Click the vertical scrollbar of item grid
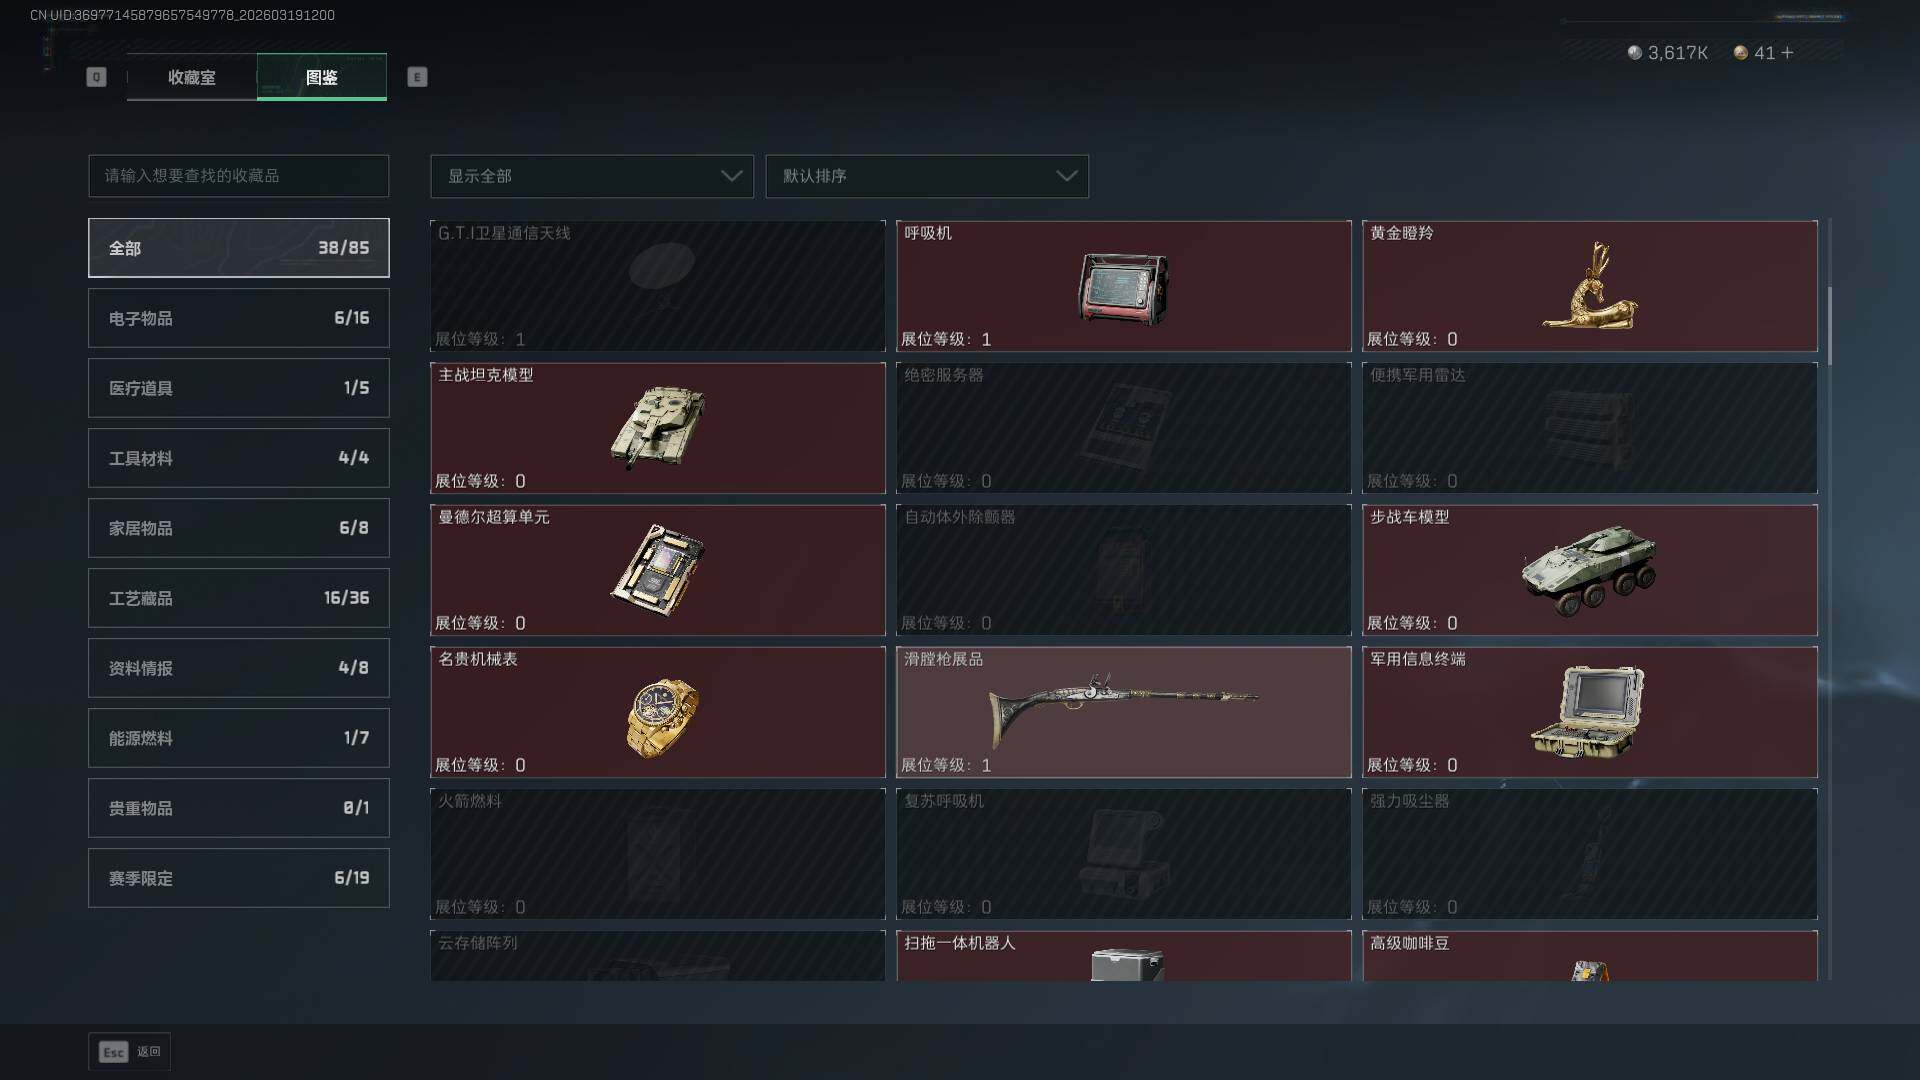The image size is (1920, 1080). click(x=1829, y=326)
